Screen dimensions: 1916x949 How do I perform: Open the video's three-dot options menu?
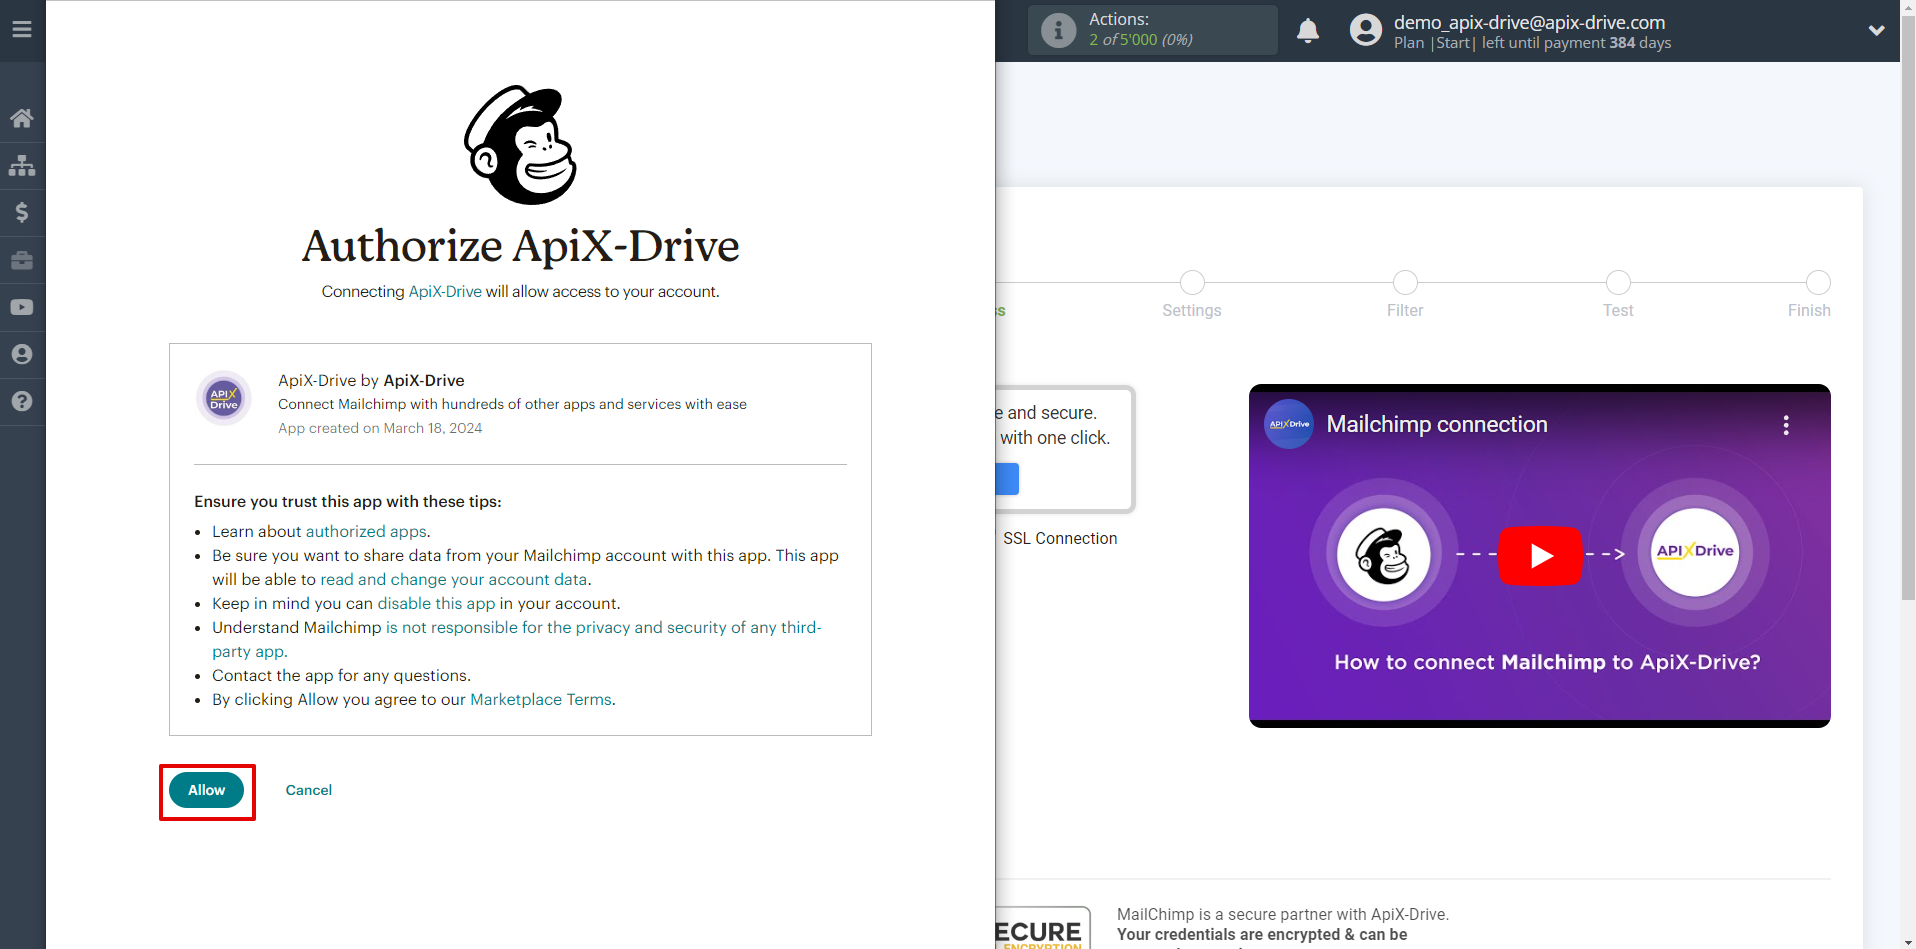coord(1786,425)
